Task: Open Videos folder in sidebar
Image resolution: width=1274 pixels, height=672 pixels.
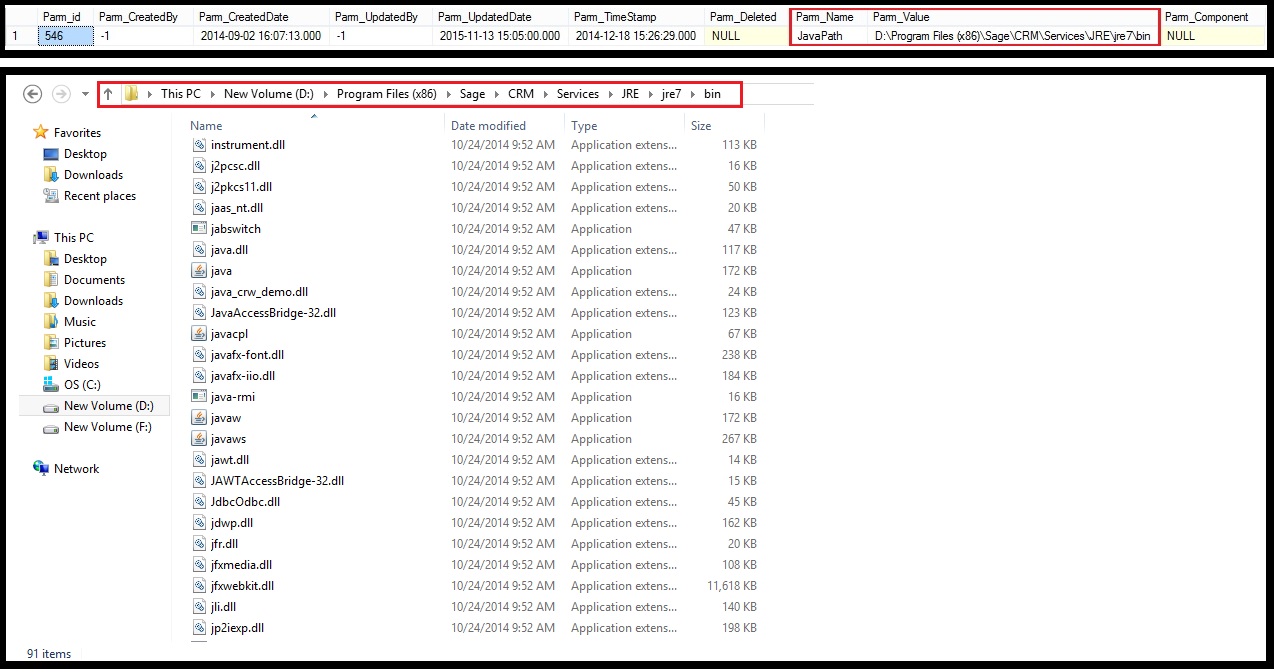Action: pos(81,364)
